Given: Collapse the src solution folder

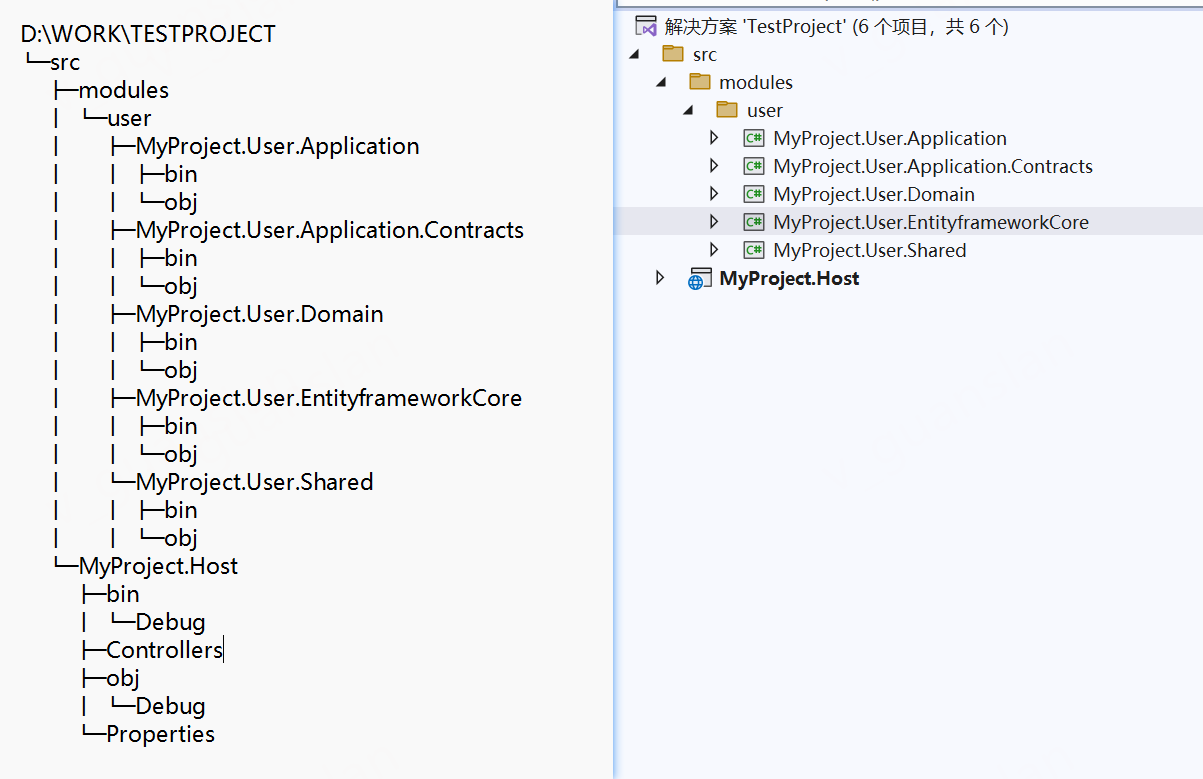Looking at the screenshot, I should tap(634, 54).
